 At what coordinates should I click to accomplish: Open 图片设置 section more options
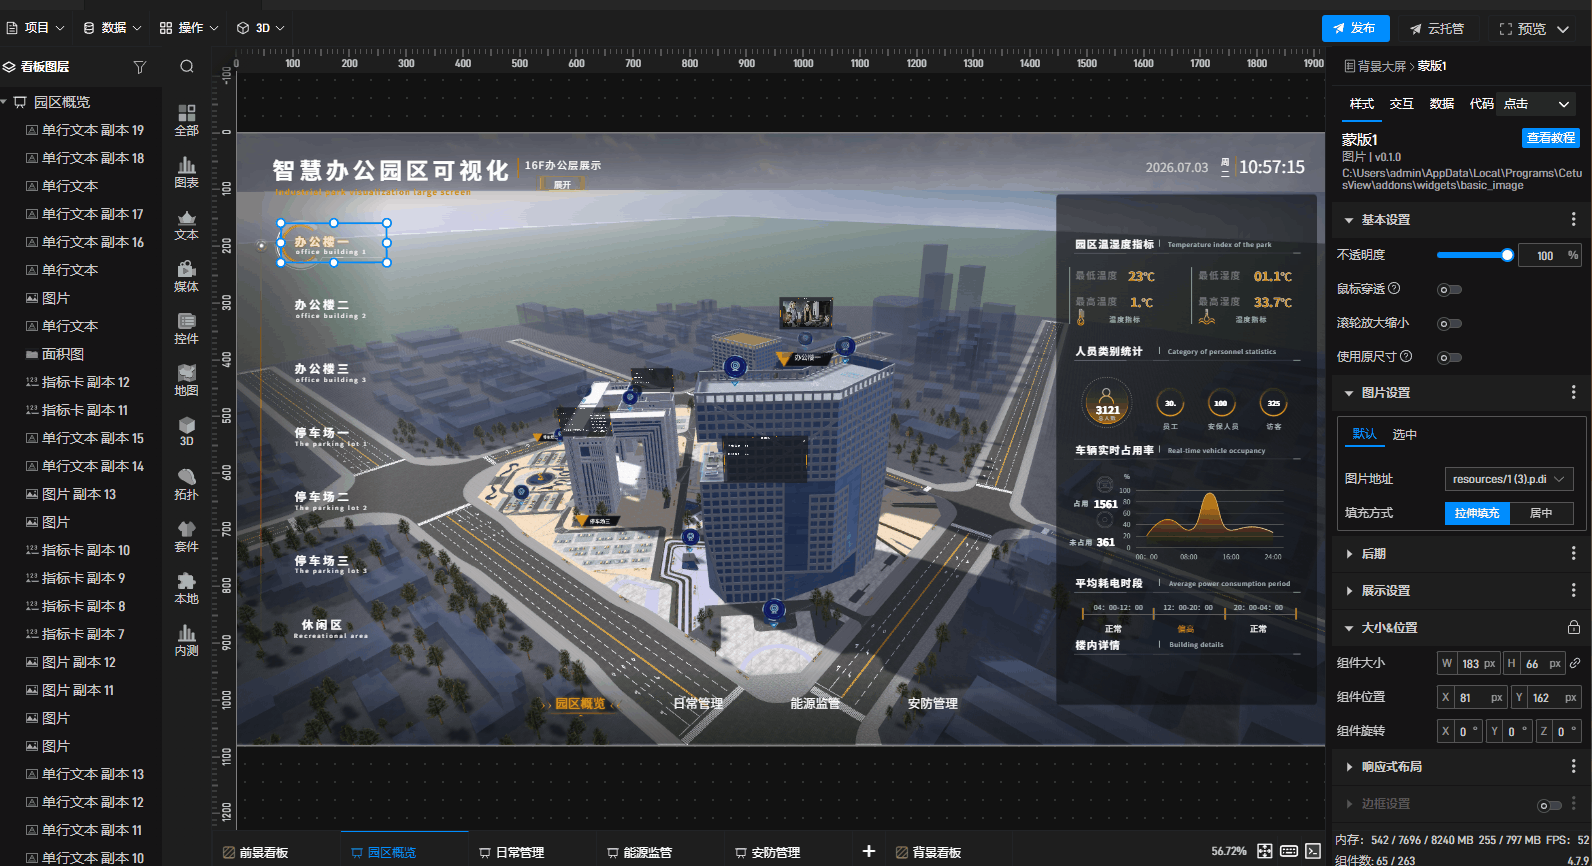[x=1573, y=392]
